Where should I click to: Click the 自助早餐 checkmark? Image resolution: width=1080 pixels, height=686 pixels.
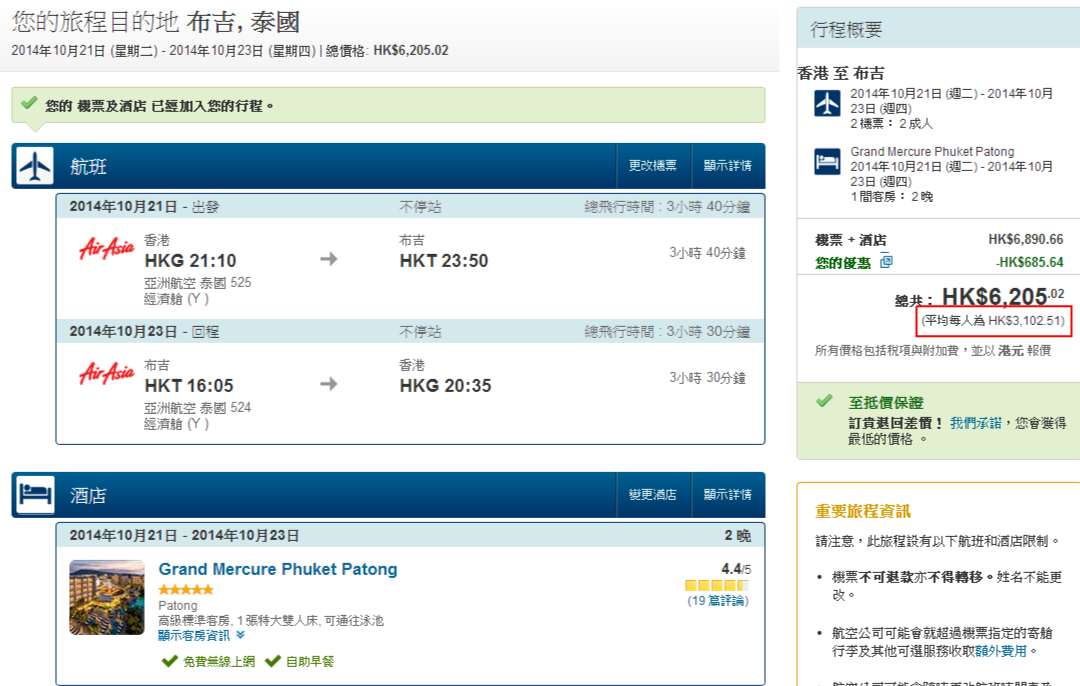(272, 661)
